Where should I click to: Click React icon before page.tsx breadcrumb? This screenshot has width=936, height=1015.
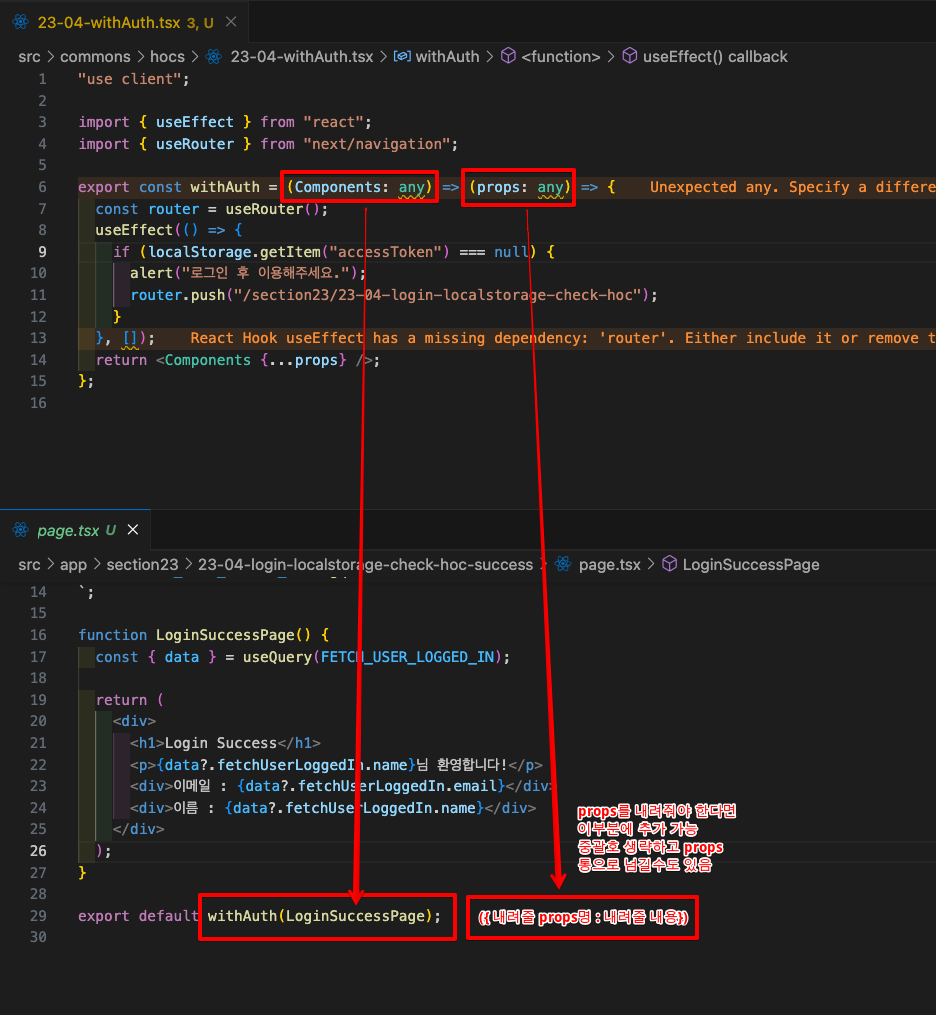click(563, 564)
